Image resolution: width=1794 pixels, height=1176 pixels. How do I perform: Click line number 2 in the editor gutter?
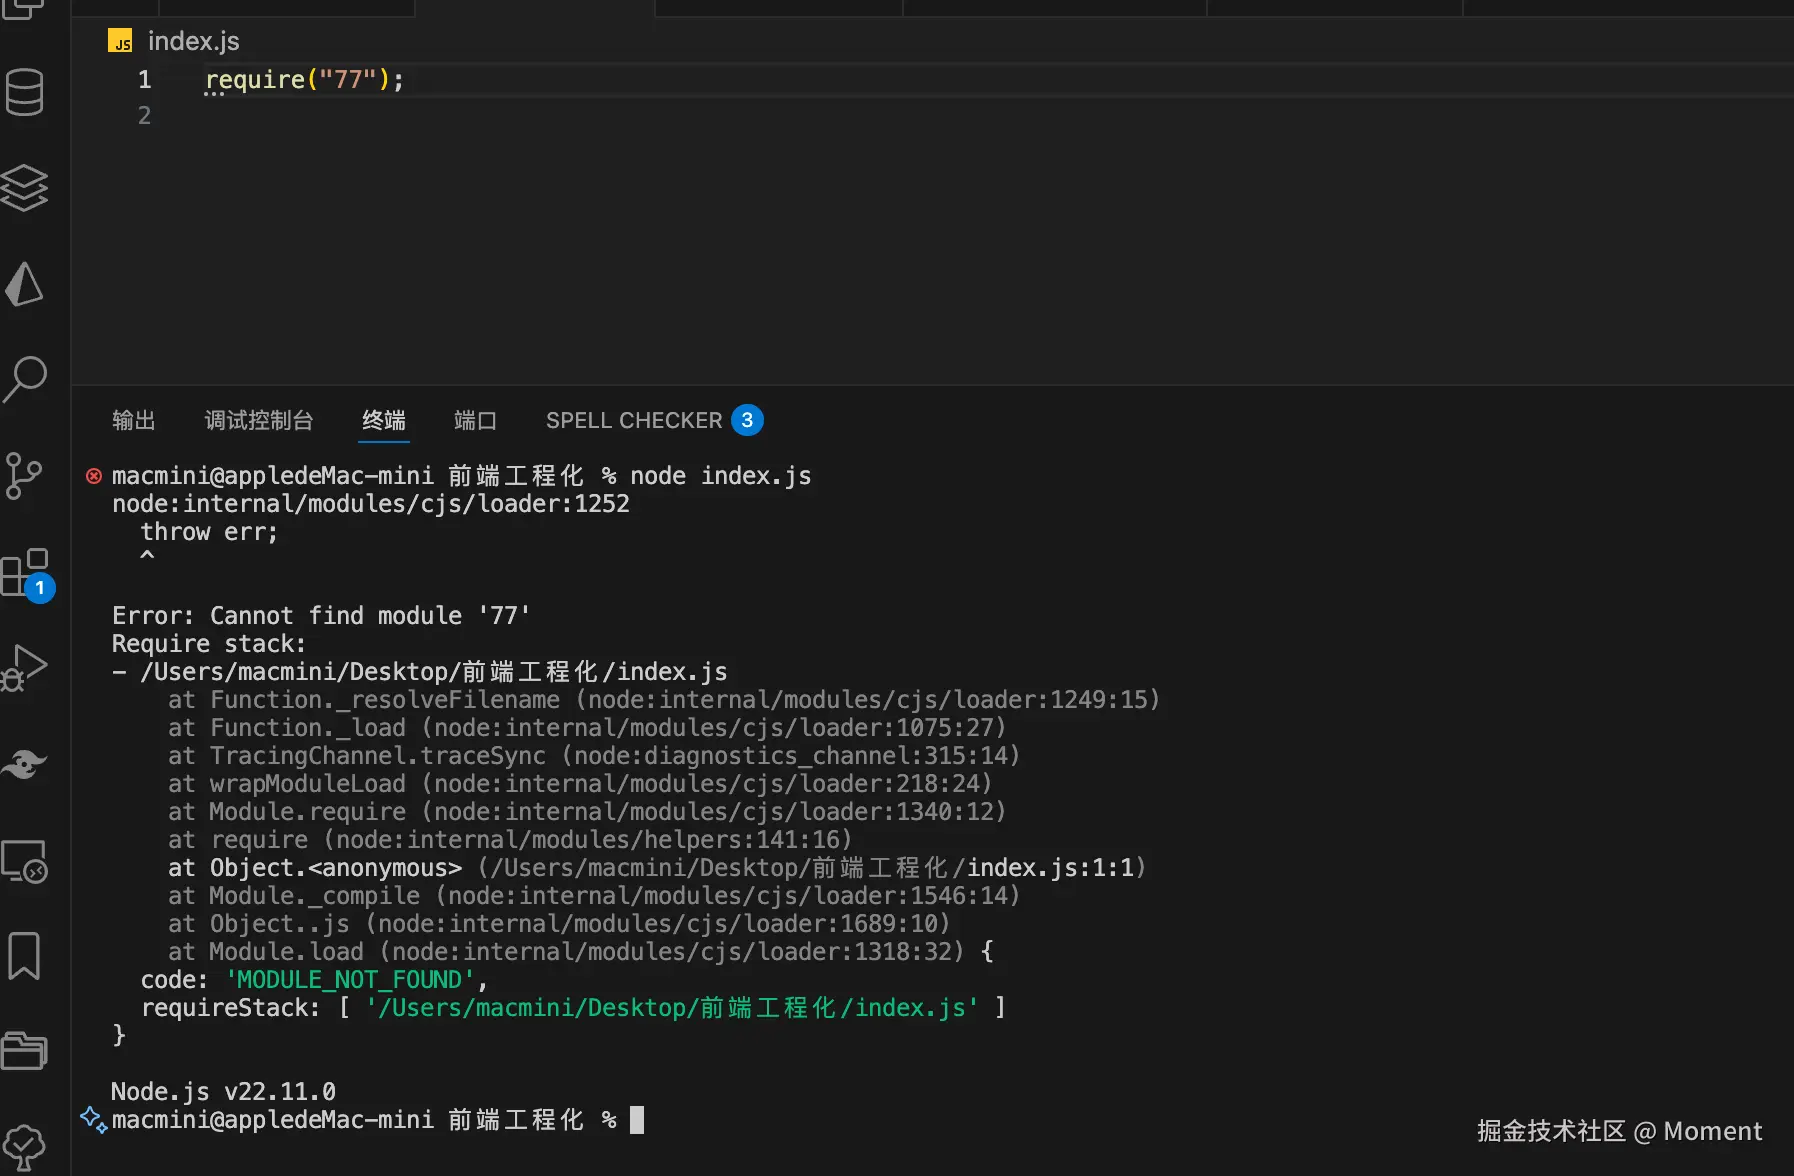click(x=145, y=115)
